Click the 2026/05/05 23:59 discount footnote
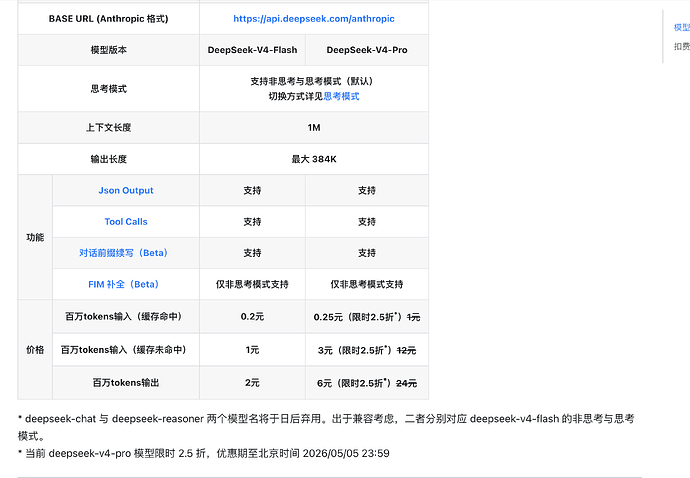Viewport: 690px width, 478px height. click(204, 453)
